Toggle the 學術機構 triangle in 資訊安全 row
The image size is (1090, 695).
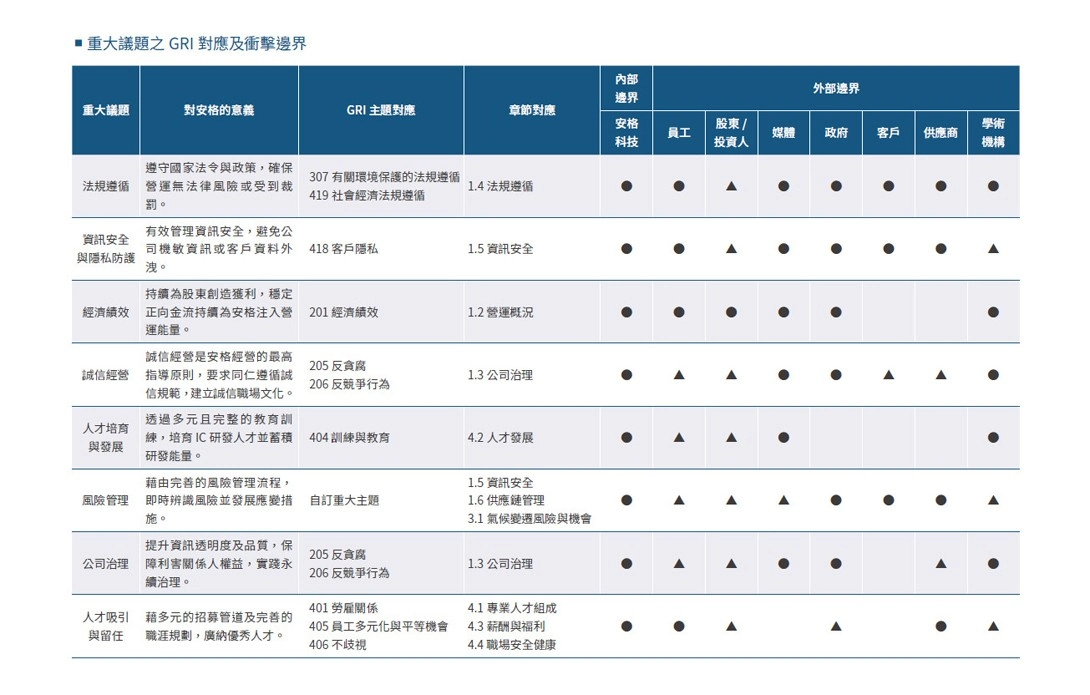click(990, 249)
